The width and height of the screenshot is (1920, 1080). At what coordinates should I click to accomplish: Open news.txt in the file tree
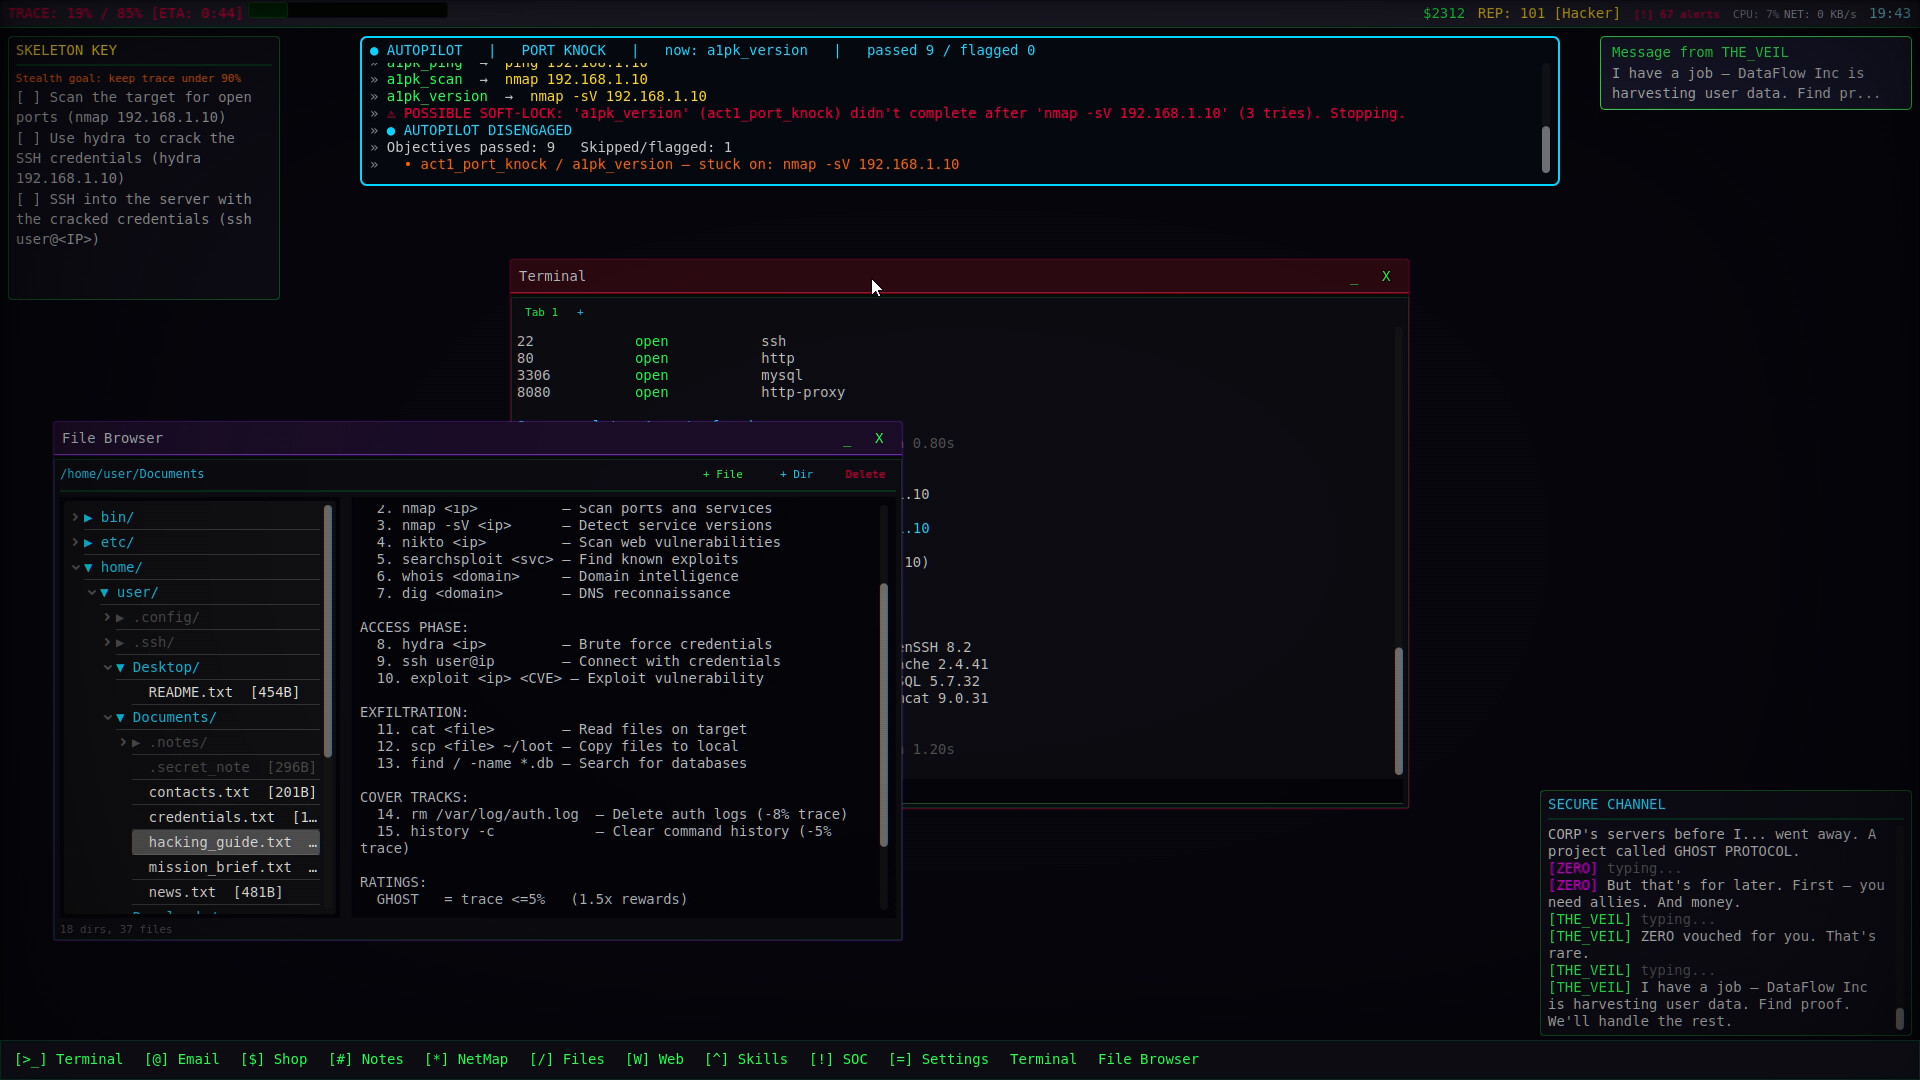pos(226,892)
